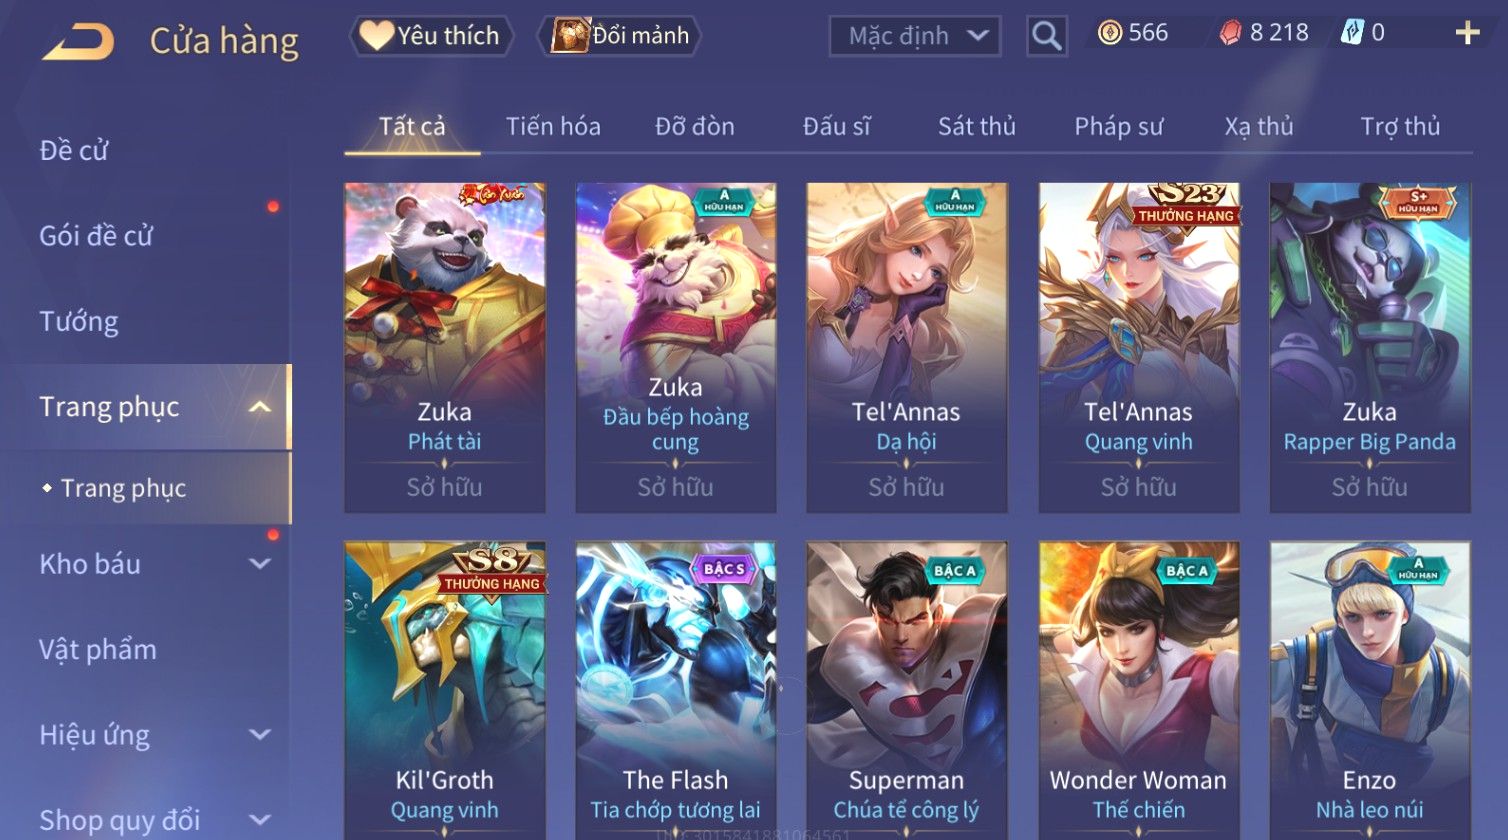Screen dimensions: 1508x840
Task: Click the gold coin currency icon
Action: pyautogui.click(x=1109, y=33)
